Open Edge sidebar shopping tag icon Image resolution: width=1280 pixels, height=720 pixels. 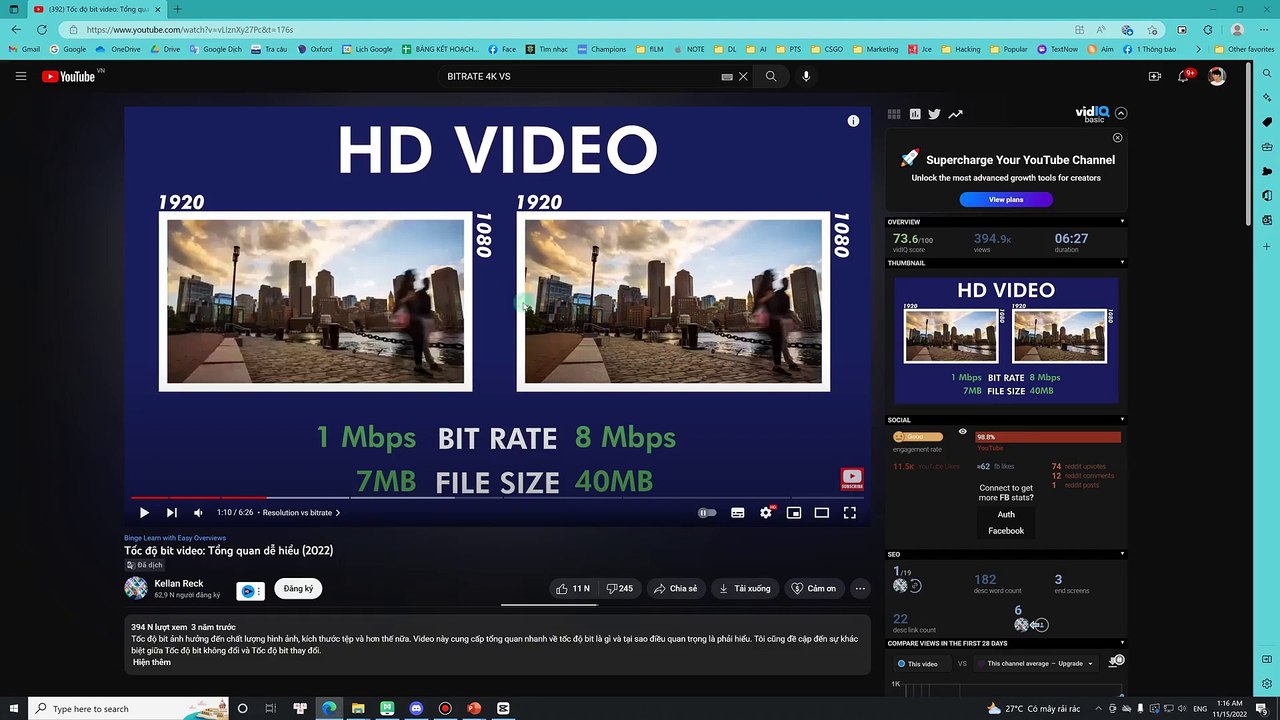tap(1267, 122)
